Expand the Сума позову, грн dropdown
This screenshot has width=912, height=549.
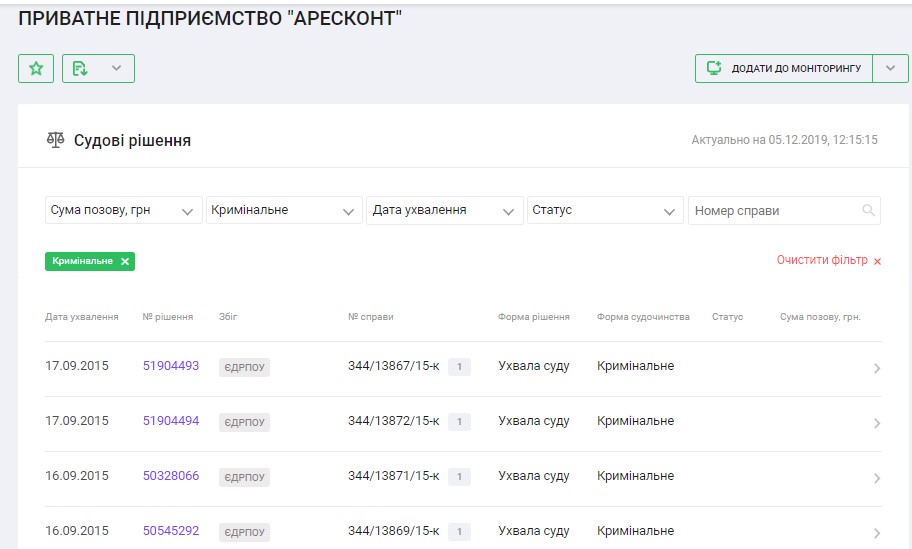123,210
